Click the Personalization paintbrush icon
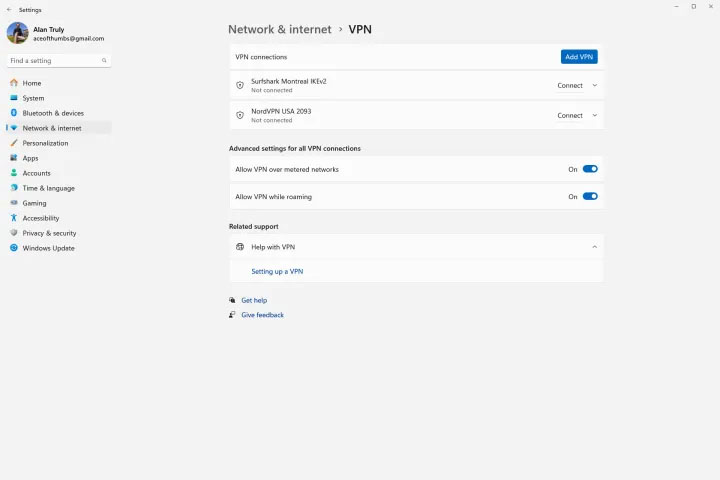Screen dimensions: 720x480 click(14, 143)
